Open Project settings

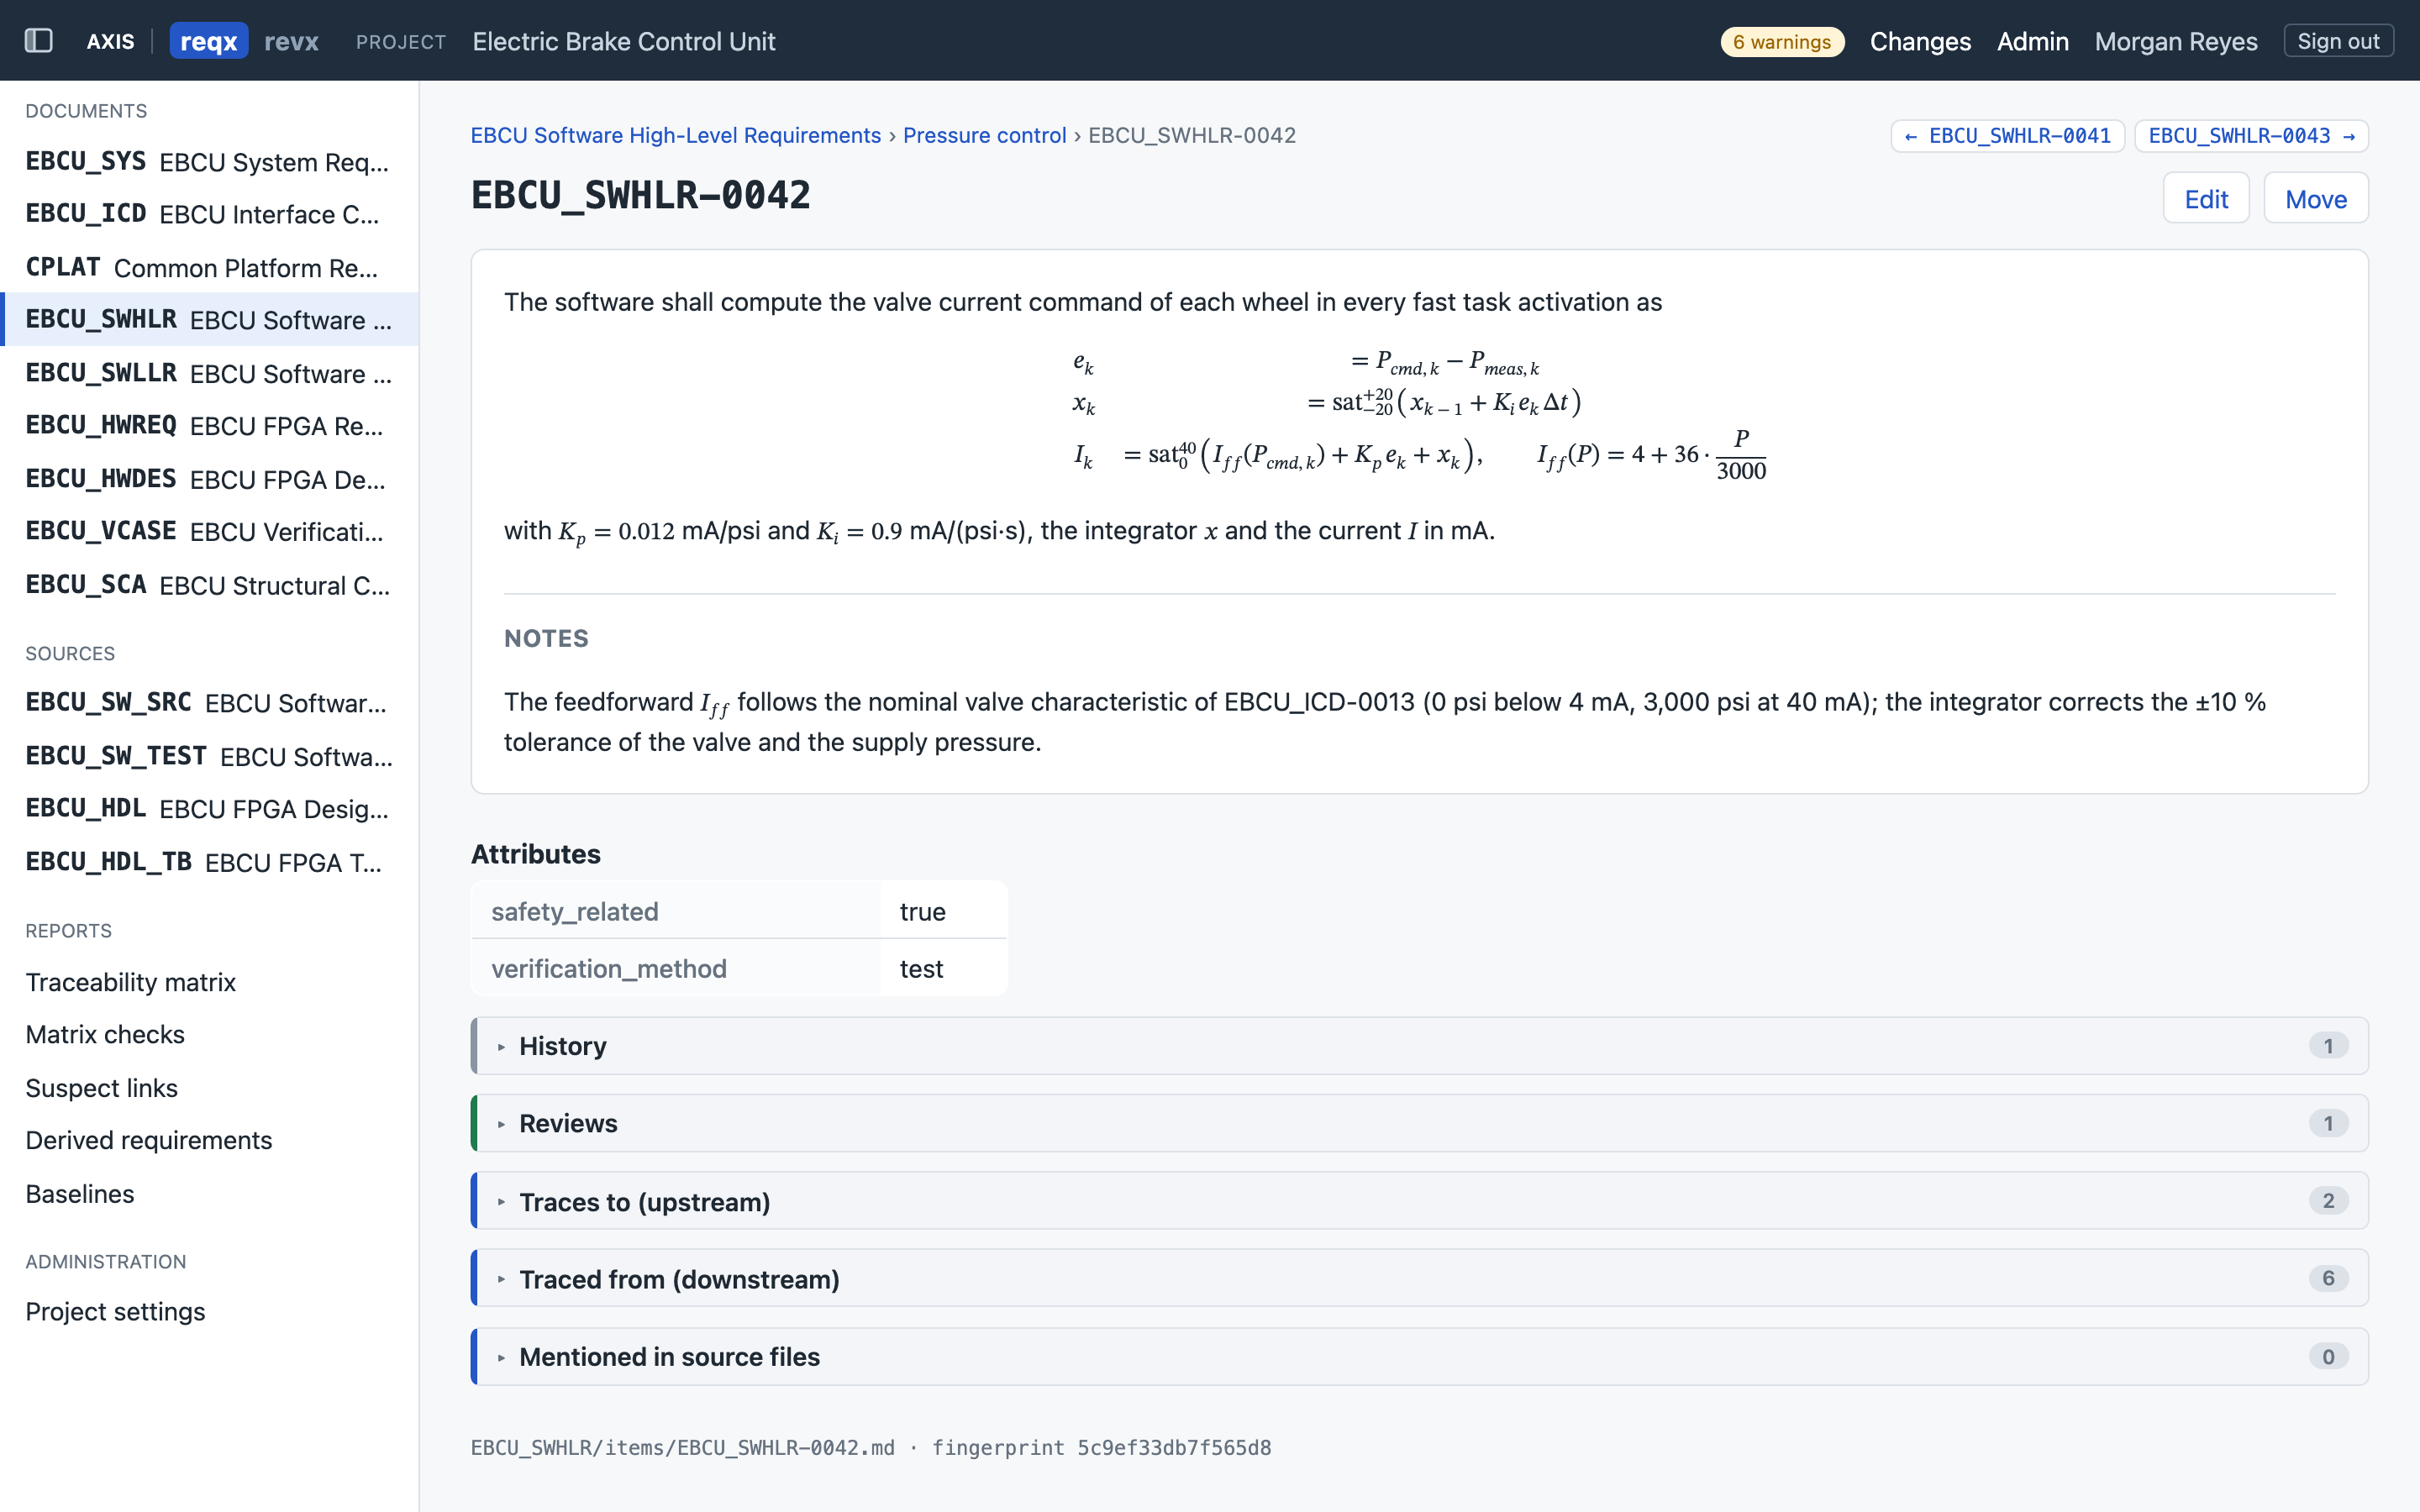pyautogui.click(x=209, y=1311)
